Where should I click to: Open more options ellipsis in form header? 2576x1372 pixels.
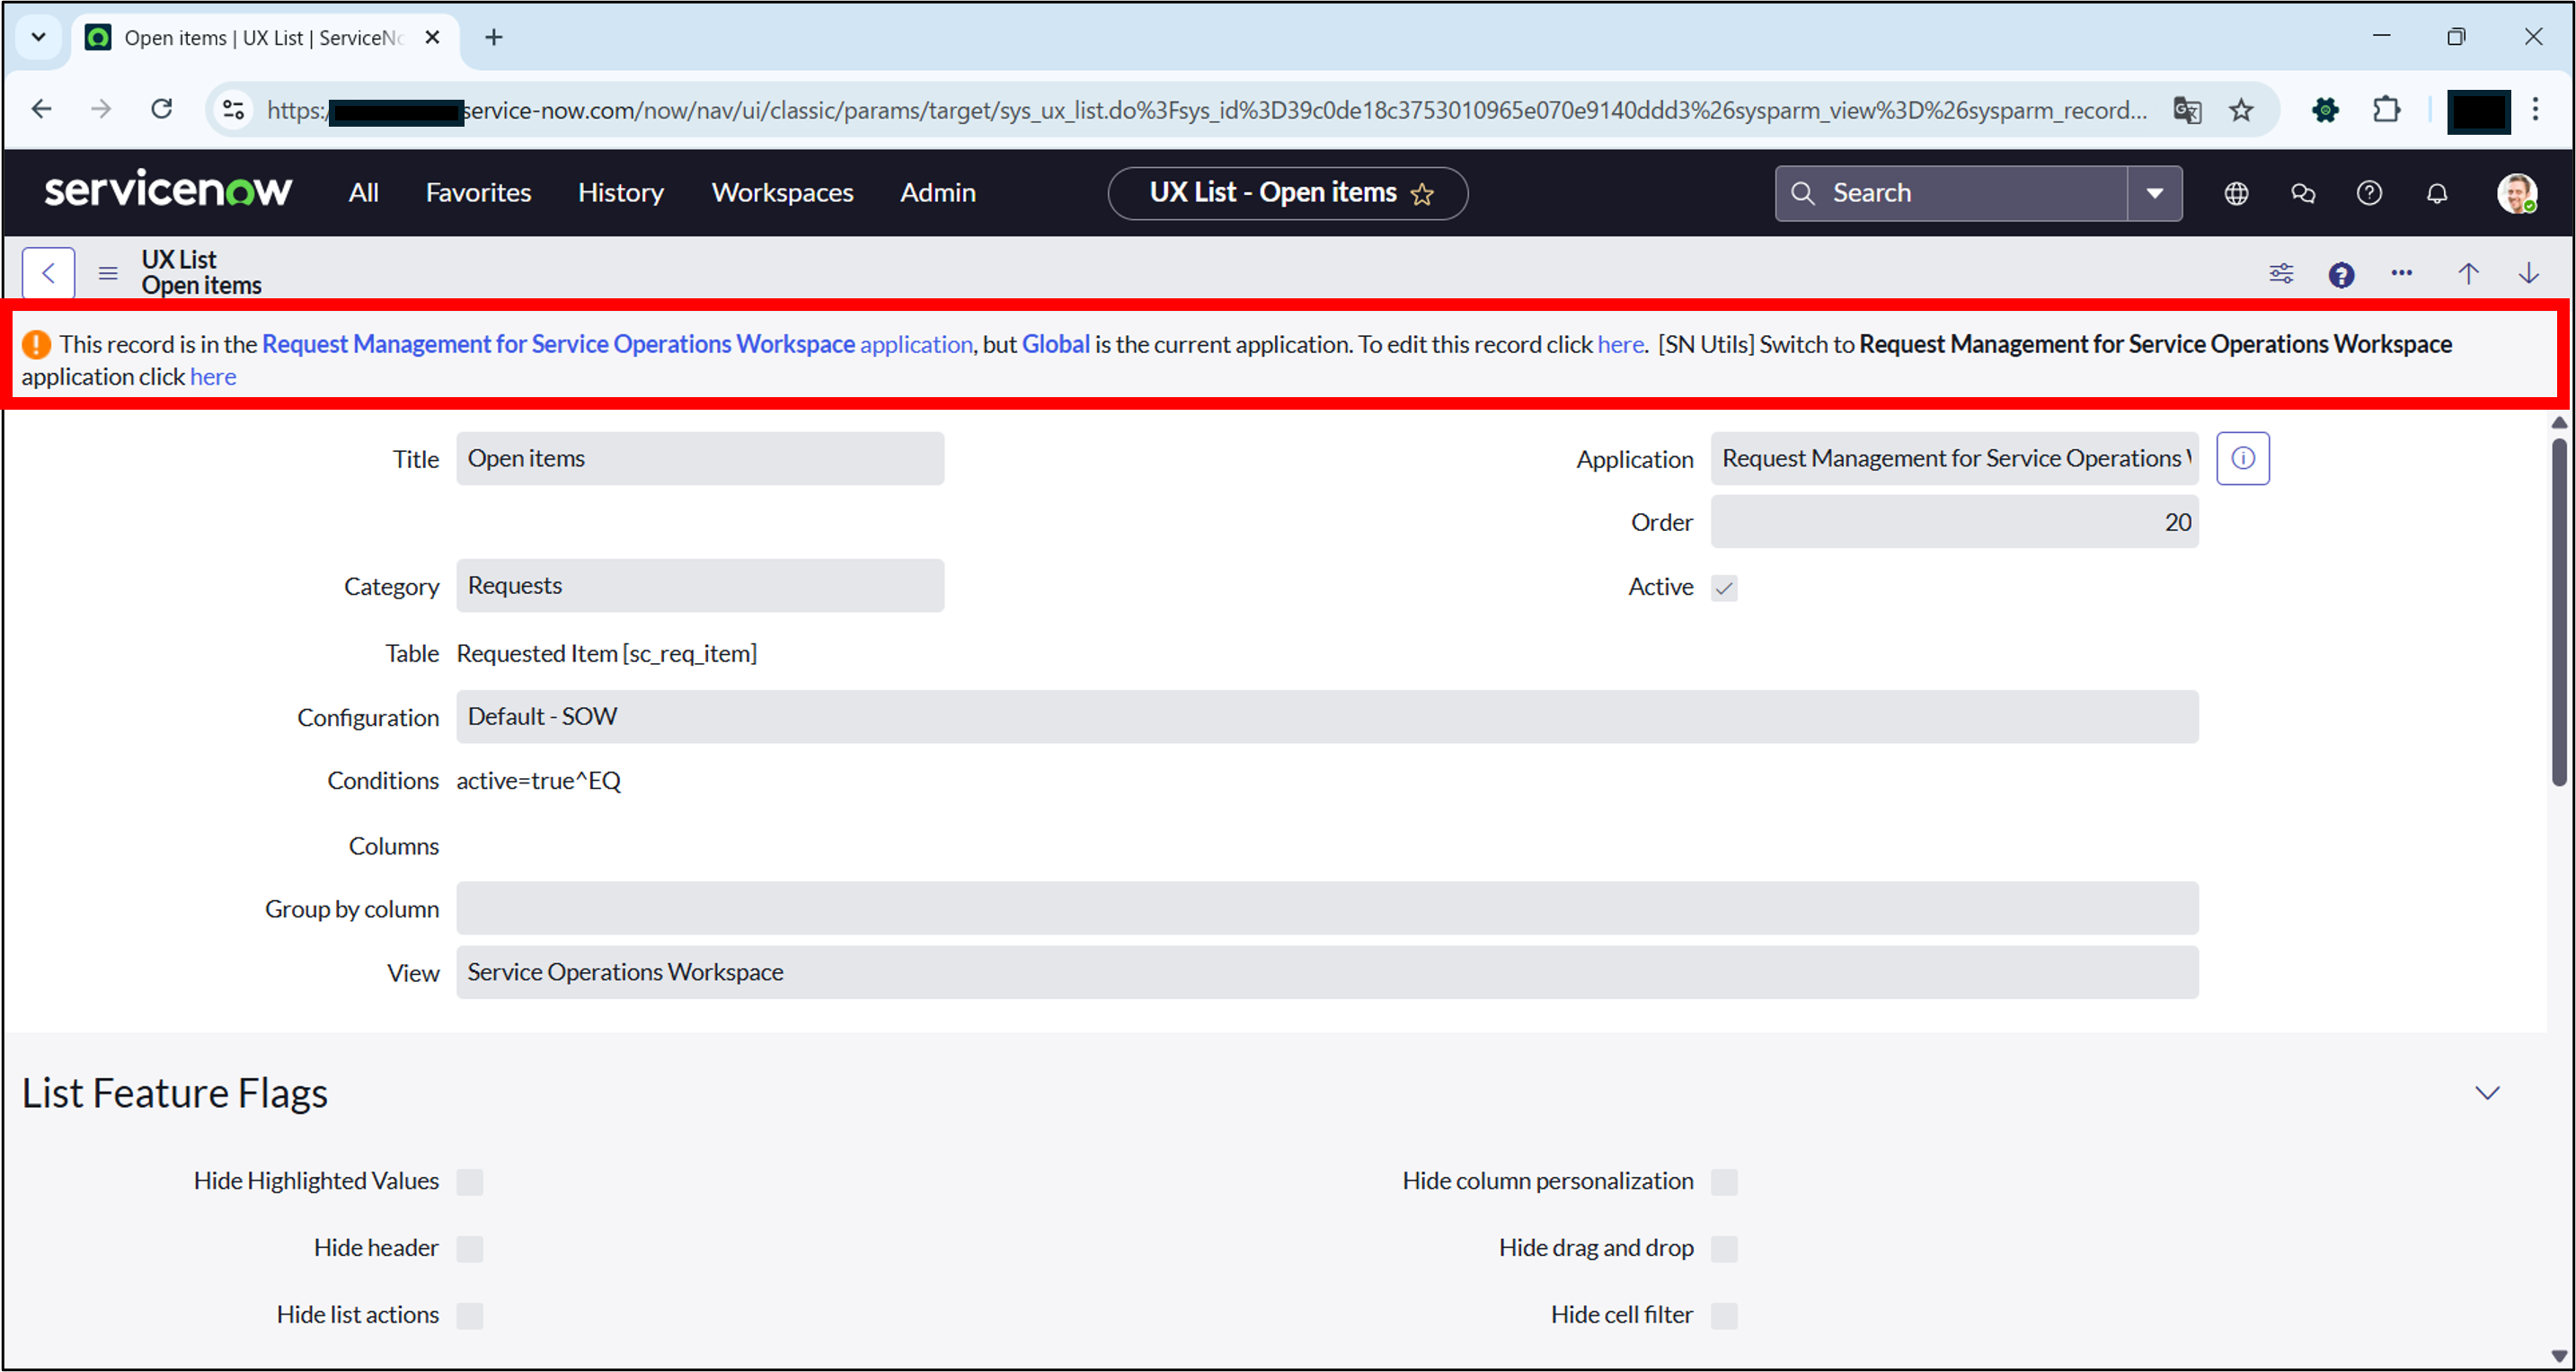pyautogui.click(x=2401, y=273)
